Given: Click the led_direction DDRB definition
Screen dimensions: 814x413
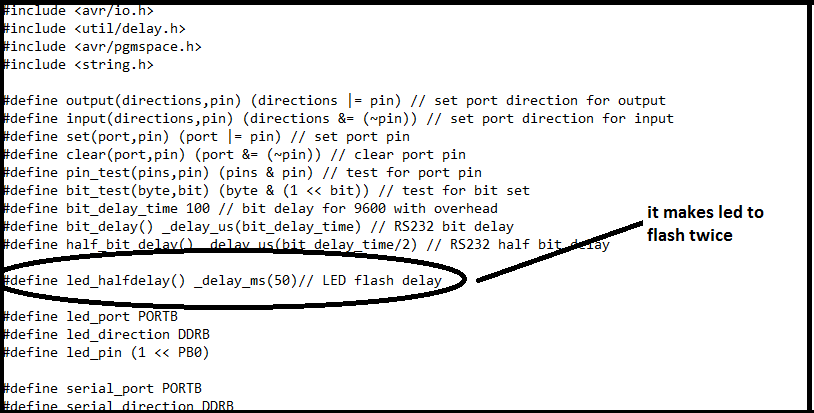Looking at the screenshot, I should pyautogui.click(x=107, y=335).
